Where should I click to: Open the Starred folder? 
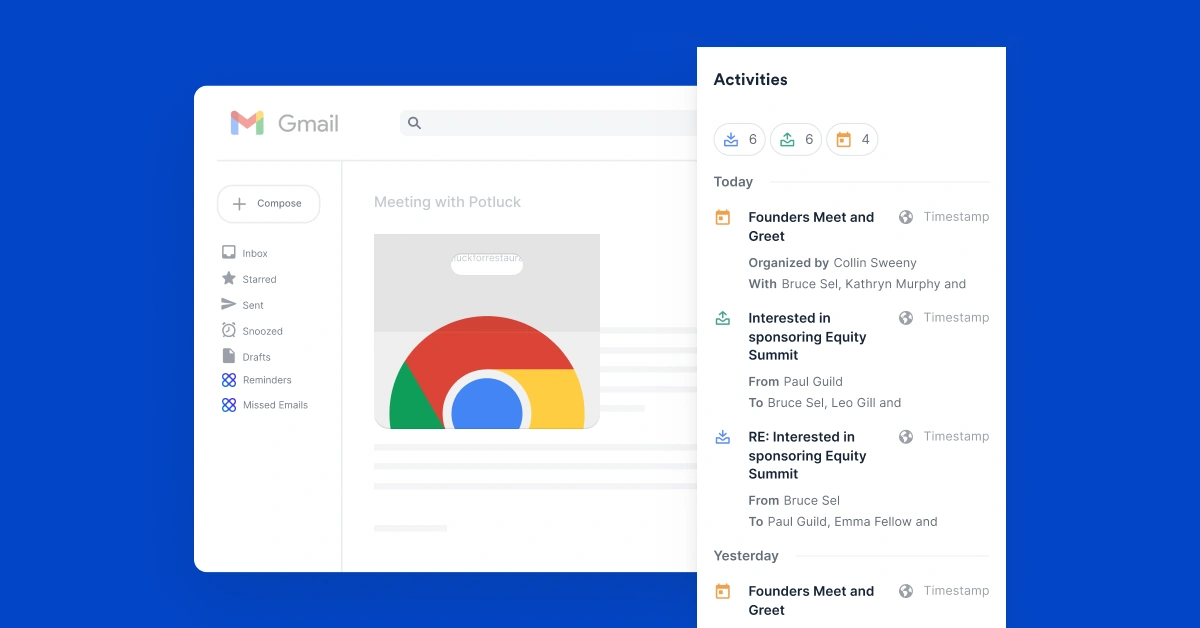(259, 280)
